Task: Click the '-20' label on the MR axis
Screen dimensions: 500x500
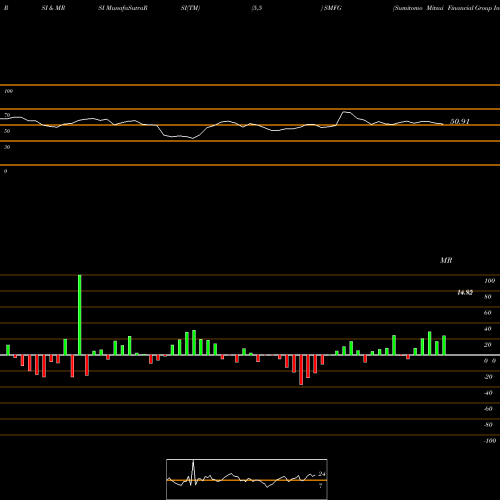Action: [488, 377]
